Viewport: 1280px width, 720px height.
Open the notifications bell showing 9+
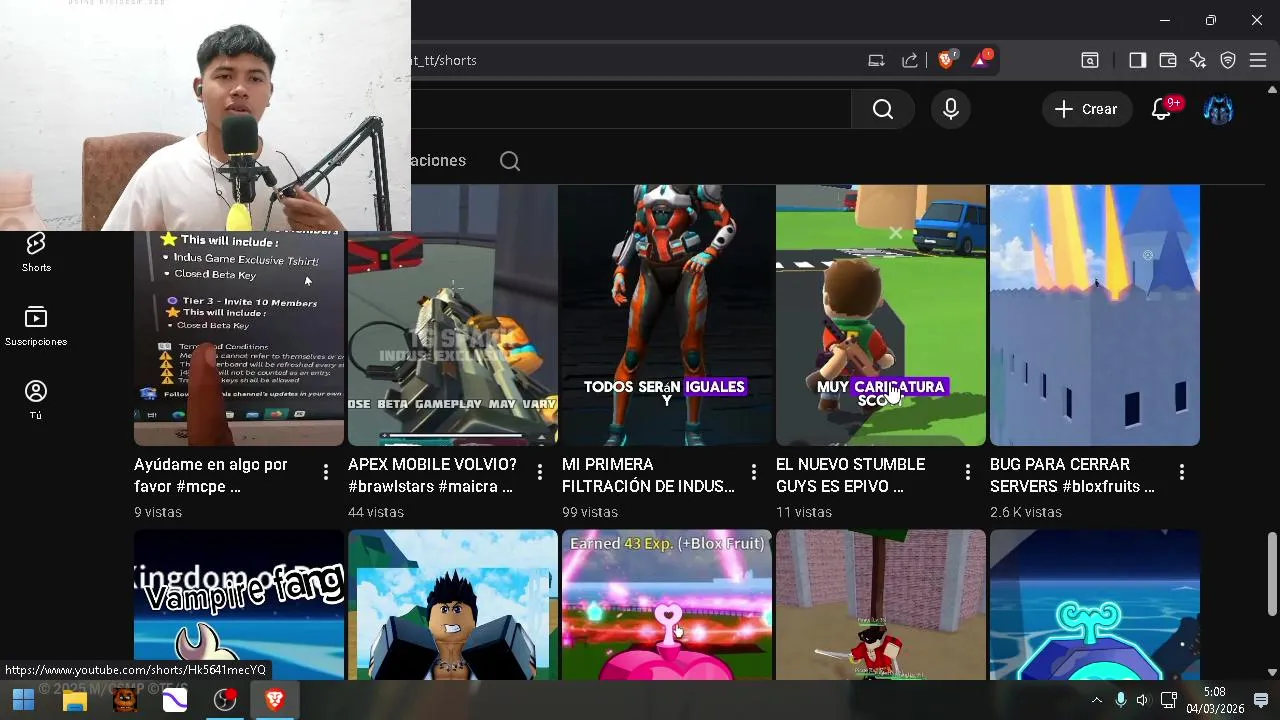[x=1162, y=109]
